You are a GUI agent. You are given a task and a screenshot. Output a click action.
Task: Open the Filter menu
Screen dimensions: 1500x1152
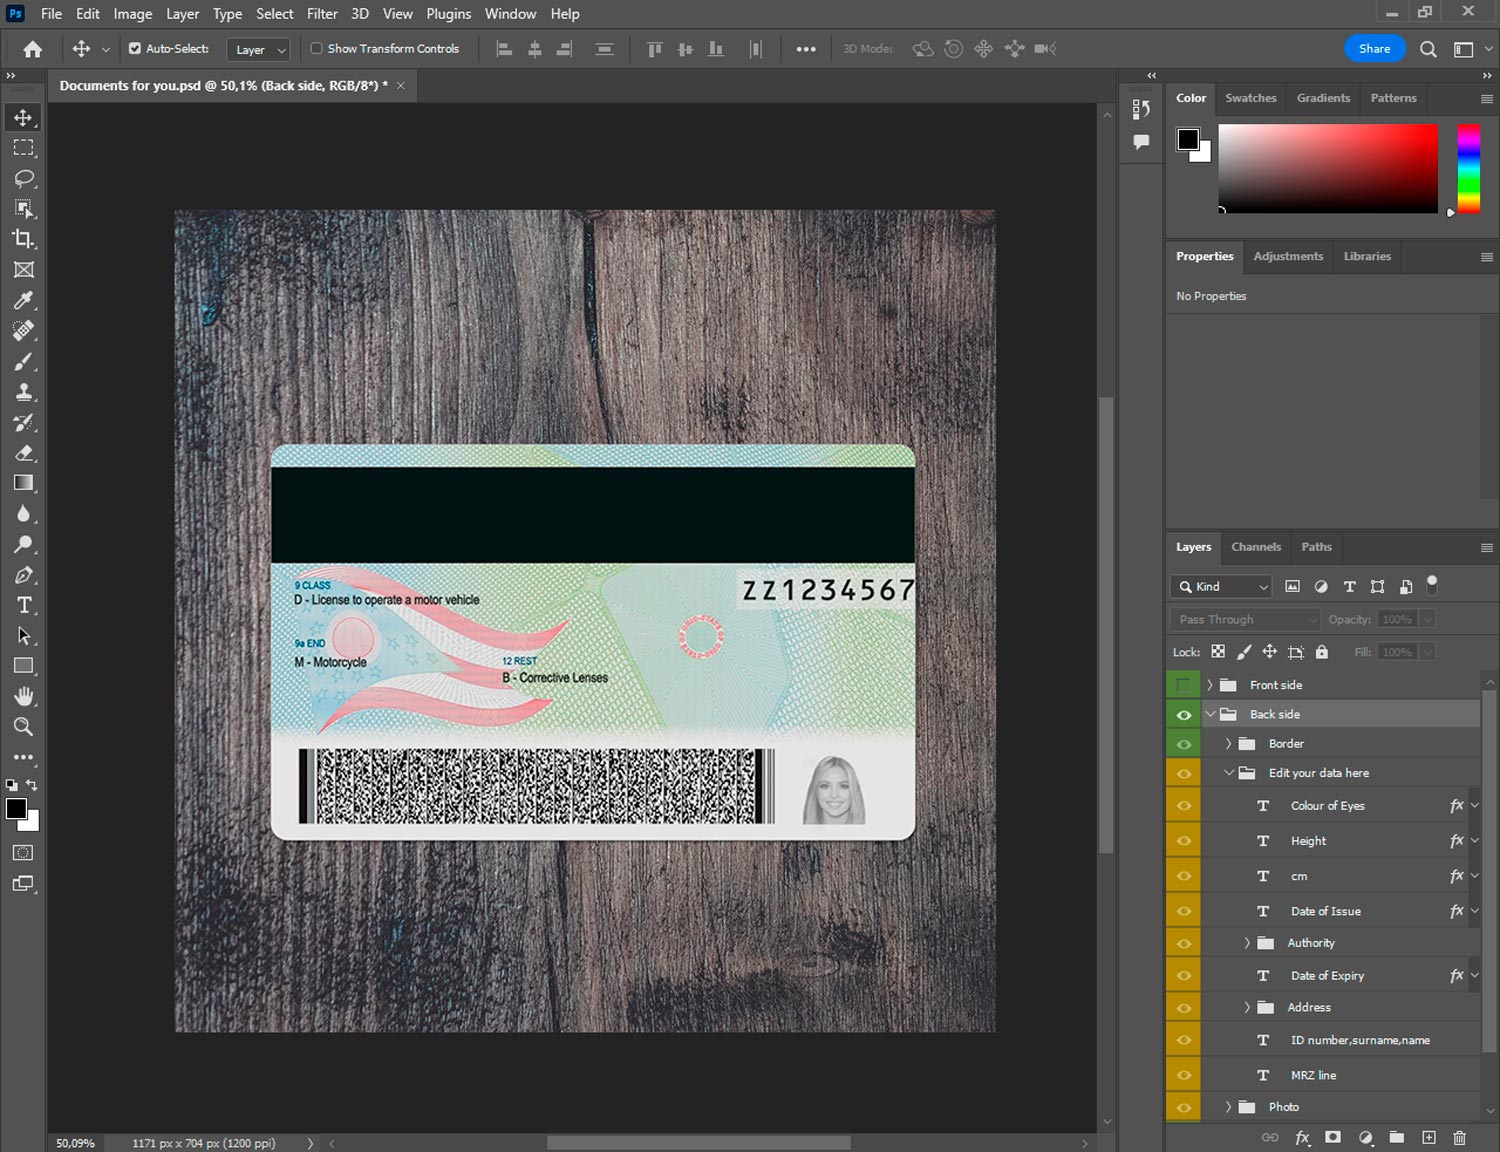pos(322,14)
